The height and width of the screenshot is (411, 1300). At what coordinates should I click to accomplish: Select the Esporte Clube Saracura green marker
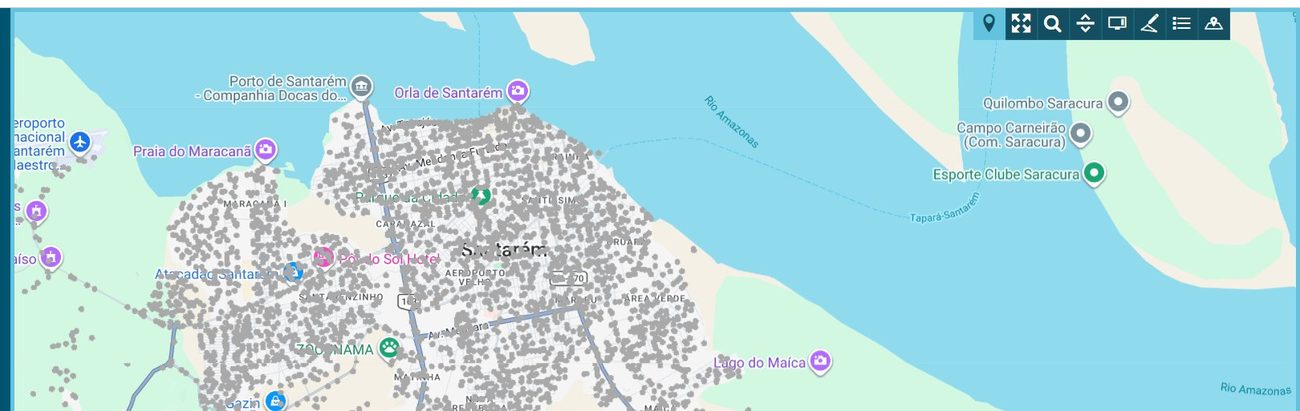pyautogui.click(x=1094, y=173)
